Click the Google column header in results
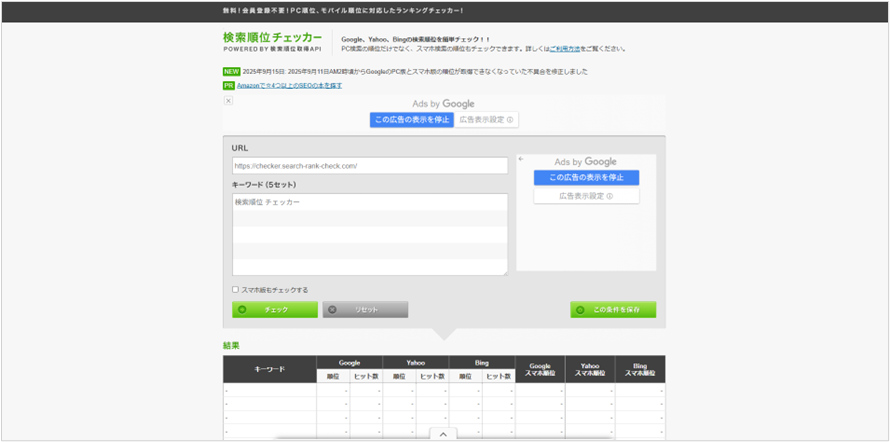890x442 pixels. (349, 363)
